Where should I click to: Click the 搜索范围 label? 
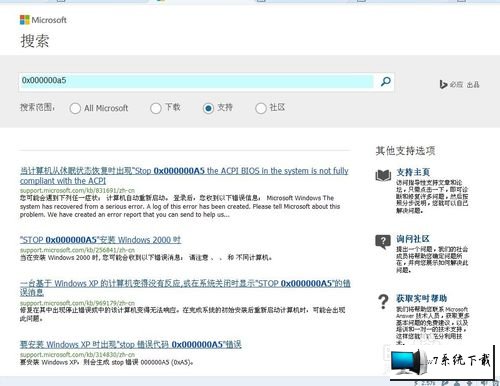(x=37, y=107)
